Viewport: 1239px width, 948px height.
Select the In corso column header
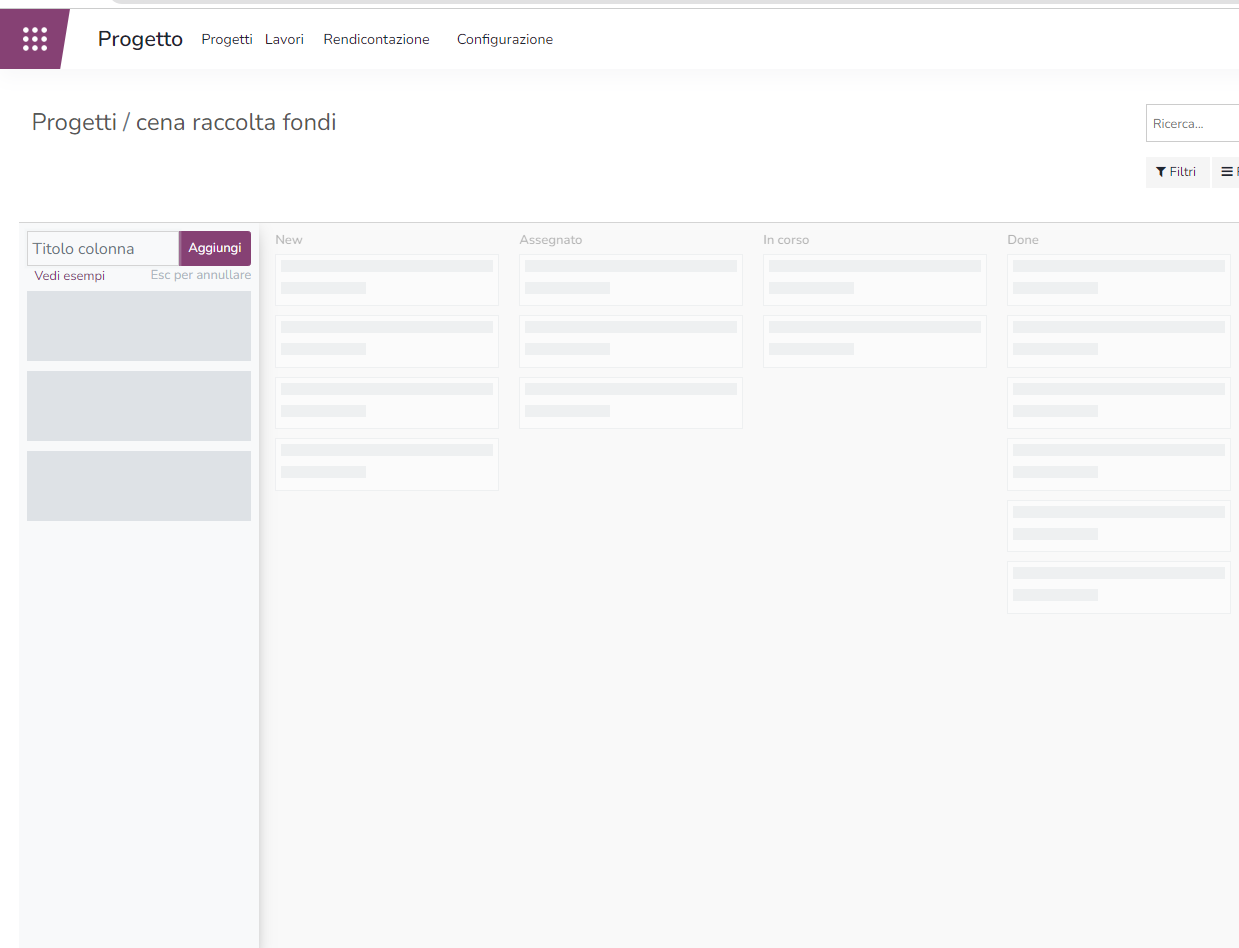[786, 240]
